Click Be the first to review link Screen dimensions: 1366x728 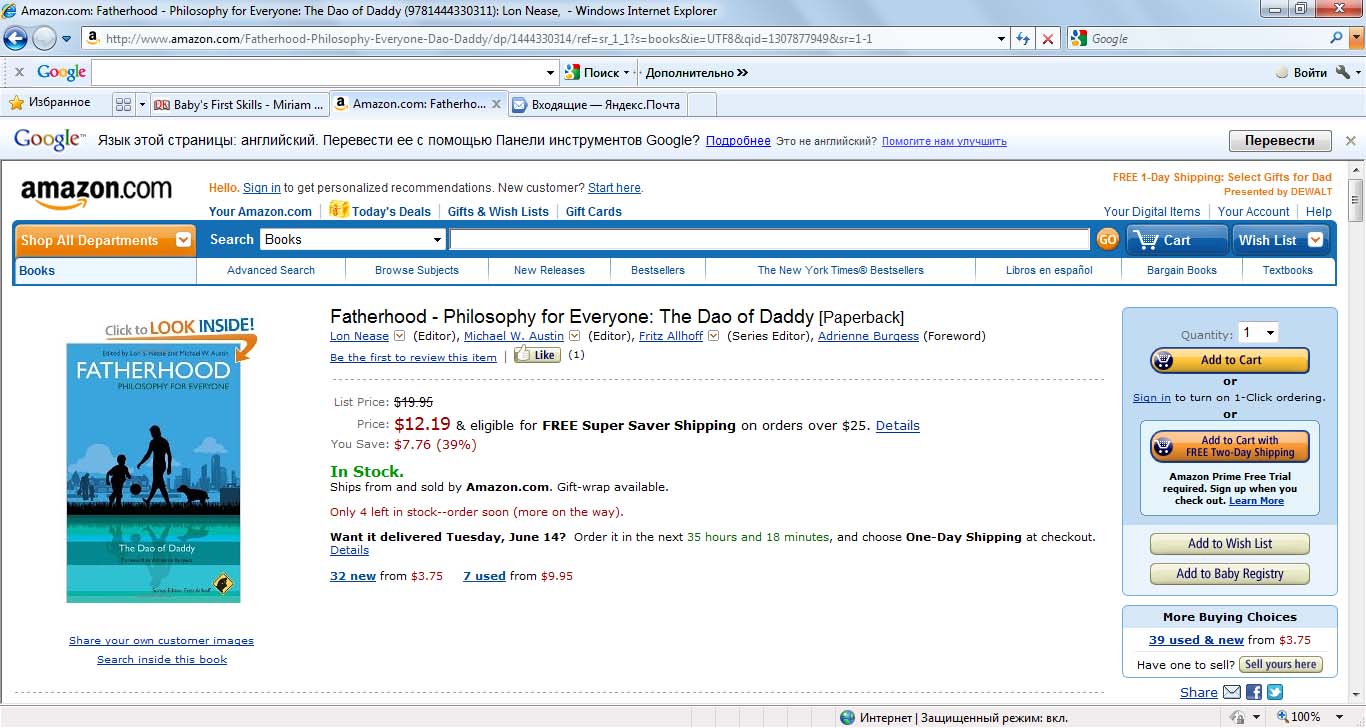tap(413, 357)
